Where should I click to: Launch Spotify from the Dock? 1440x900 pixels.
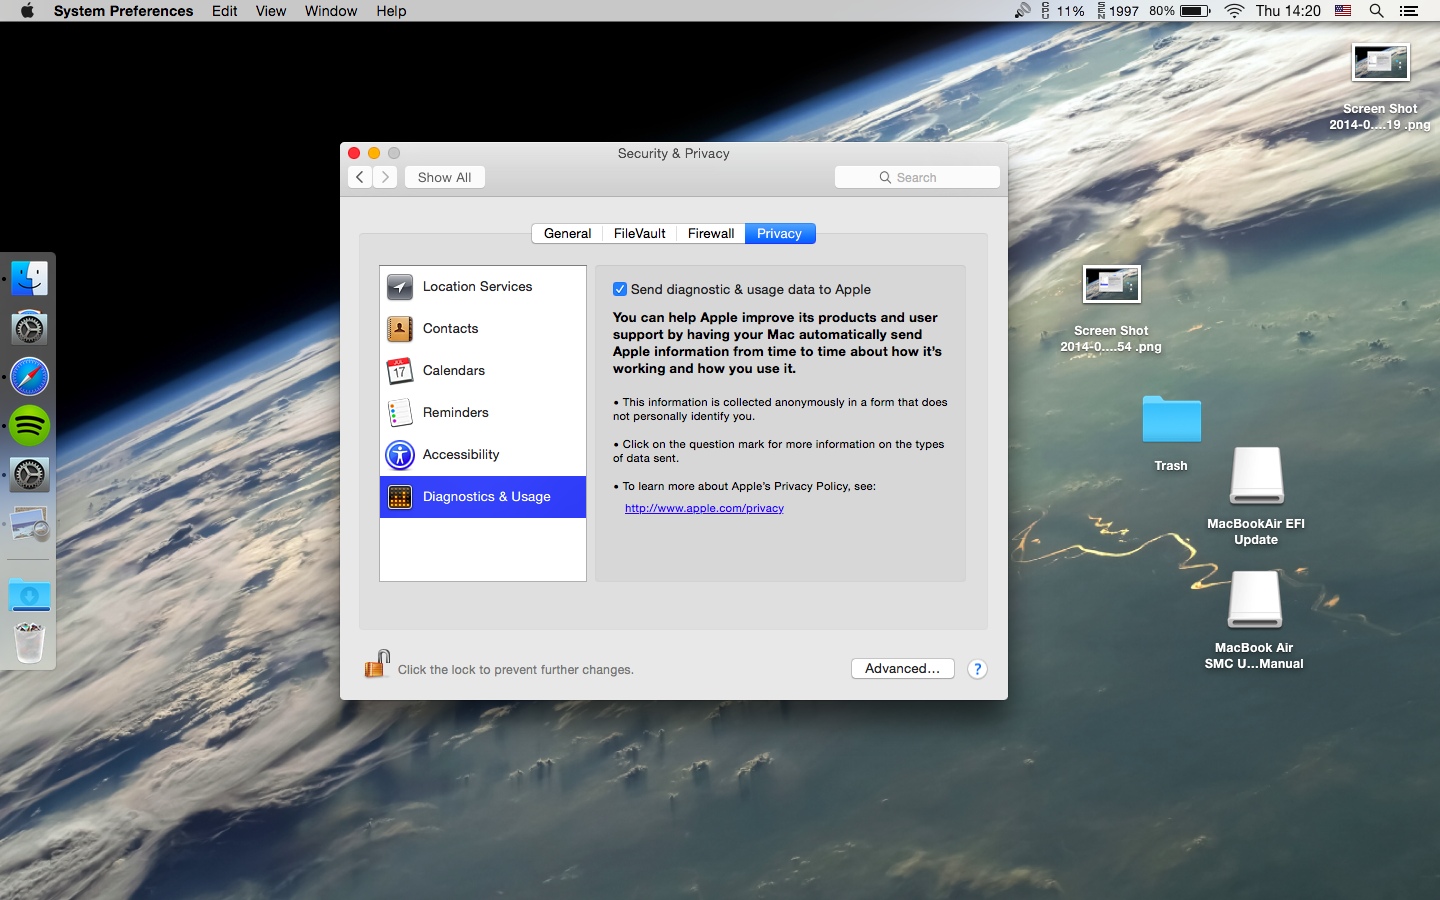pos(29,426)
